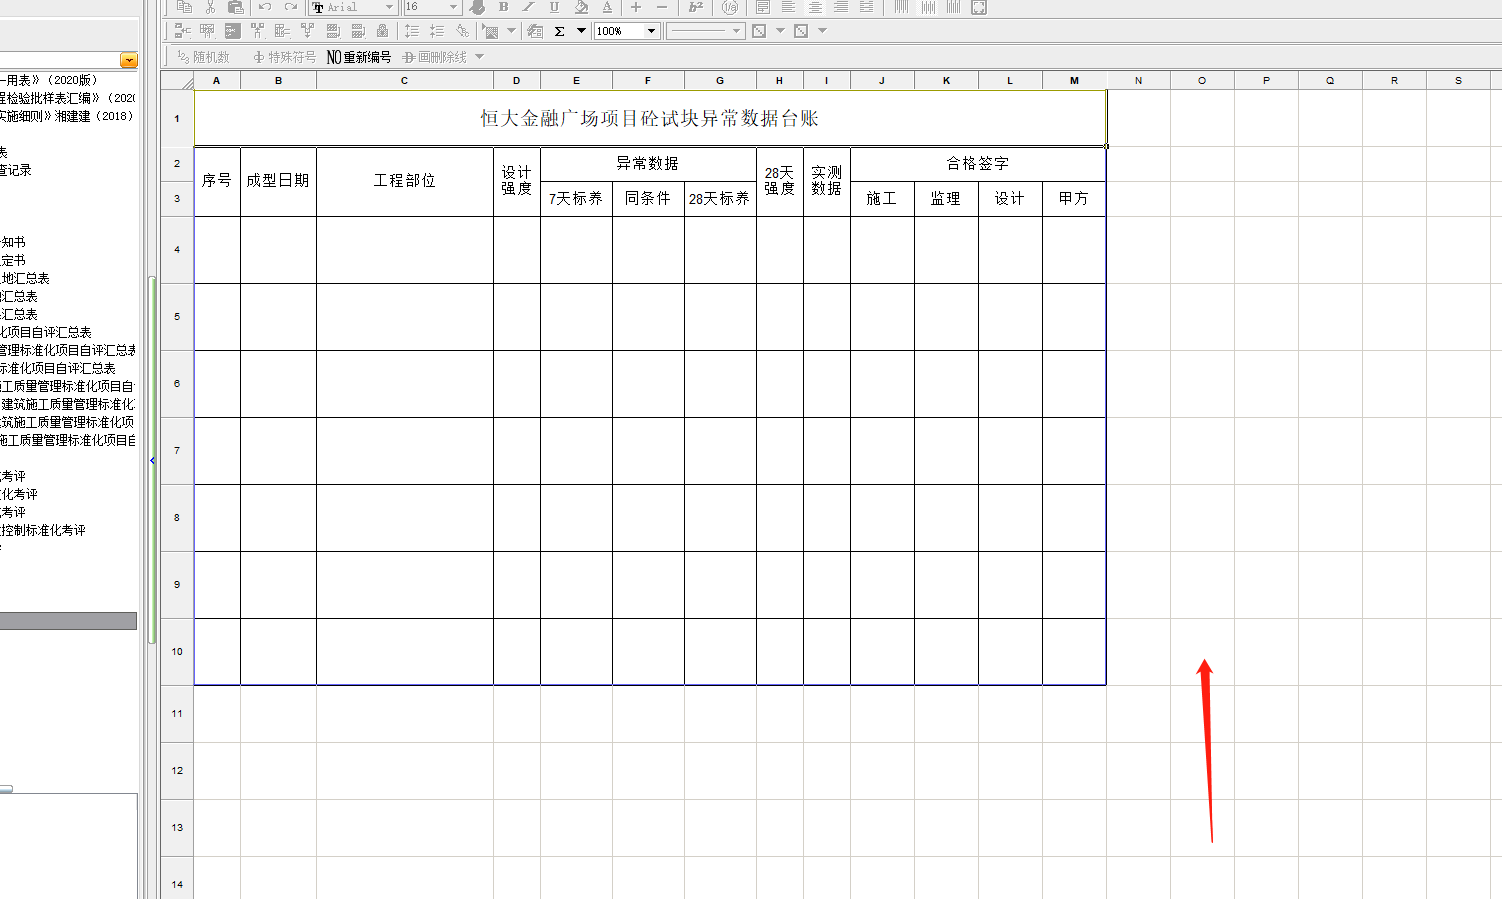Click the 随机数 random number button
This screenshot has height=899, width=1502.
pyautogui.click(x=203, y=57)
